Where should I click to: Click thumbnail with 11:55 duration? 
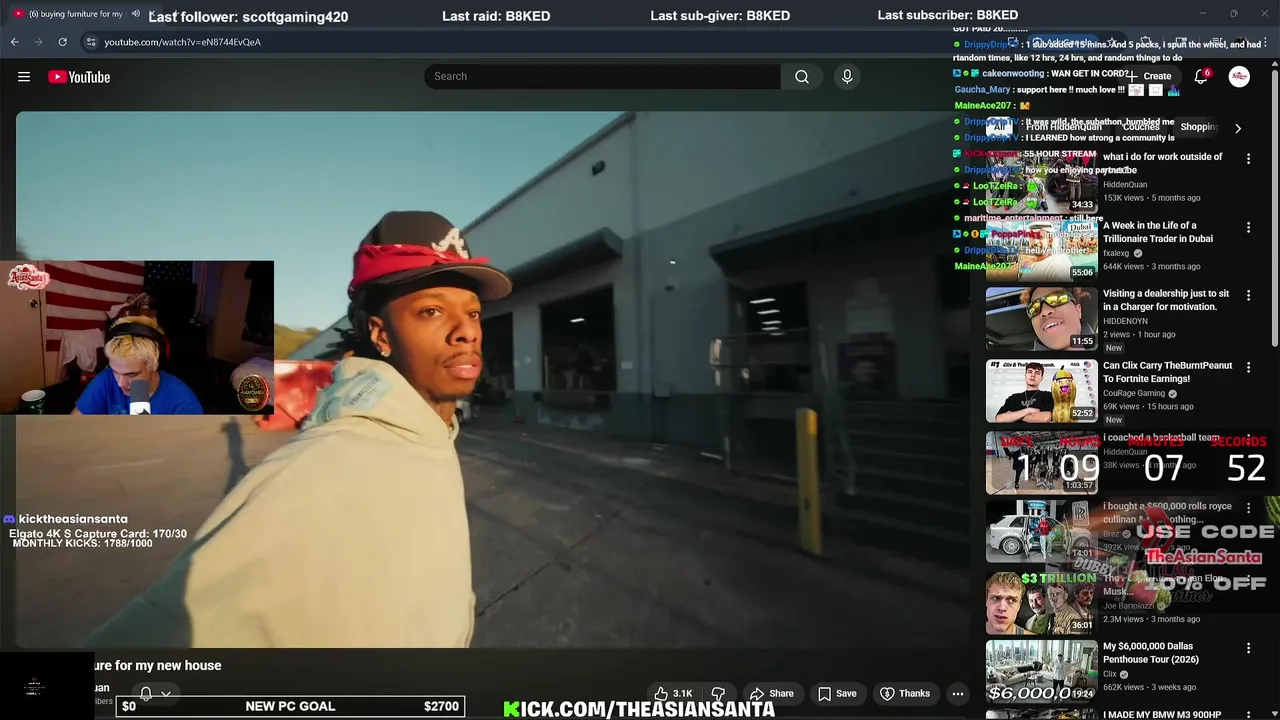click(1041, 318)
